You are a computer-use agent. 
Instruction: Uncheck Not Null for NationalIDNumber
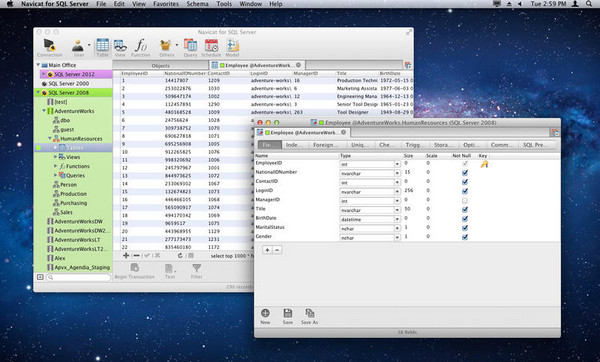pos(465,173)
